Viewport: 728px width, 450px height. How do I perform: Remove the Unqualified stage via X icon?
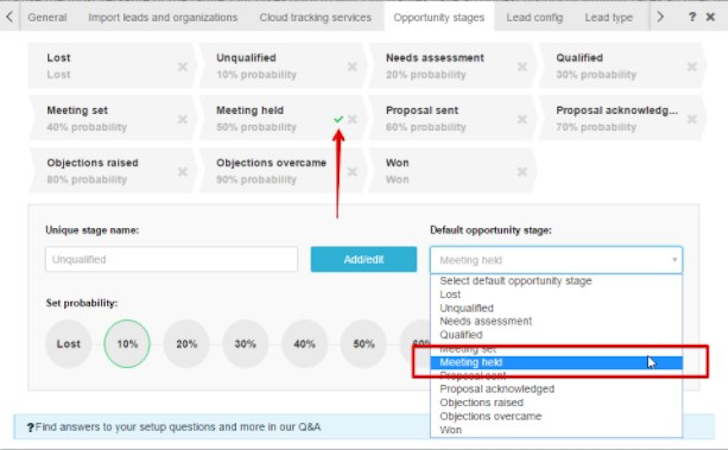pos(352,67)
